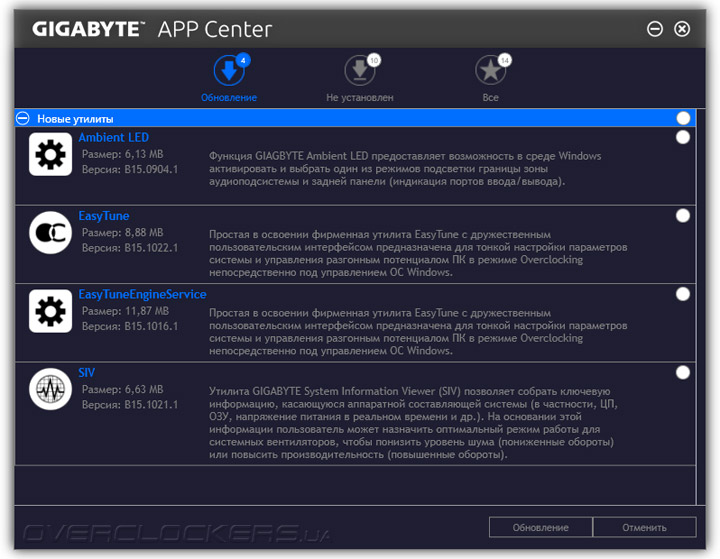Click the GIGABYTE APP Center title

point(152,29)
